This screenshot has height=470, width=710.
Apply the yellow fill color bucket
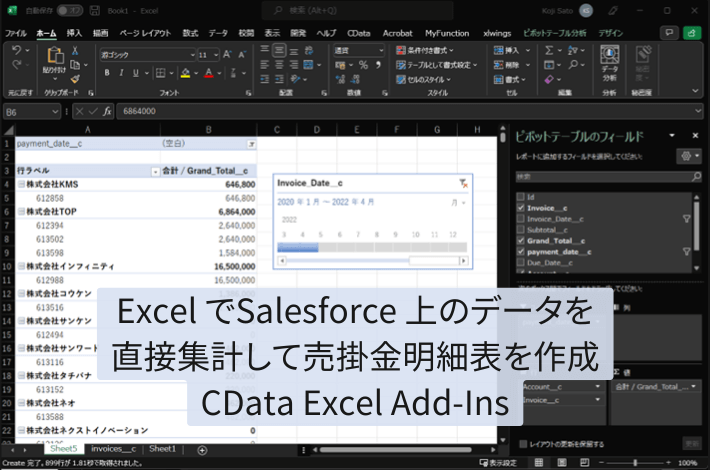185,72
